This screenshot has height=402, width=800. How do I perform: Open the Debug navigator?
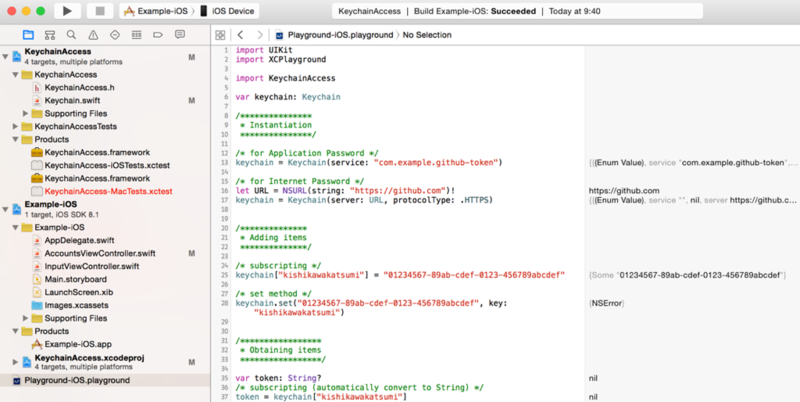click(x=136, y=35)
